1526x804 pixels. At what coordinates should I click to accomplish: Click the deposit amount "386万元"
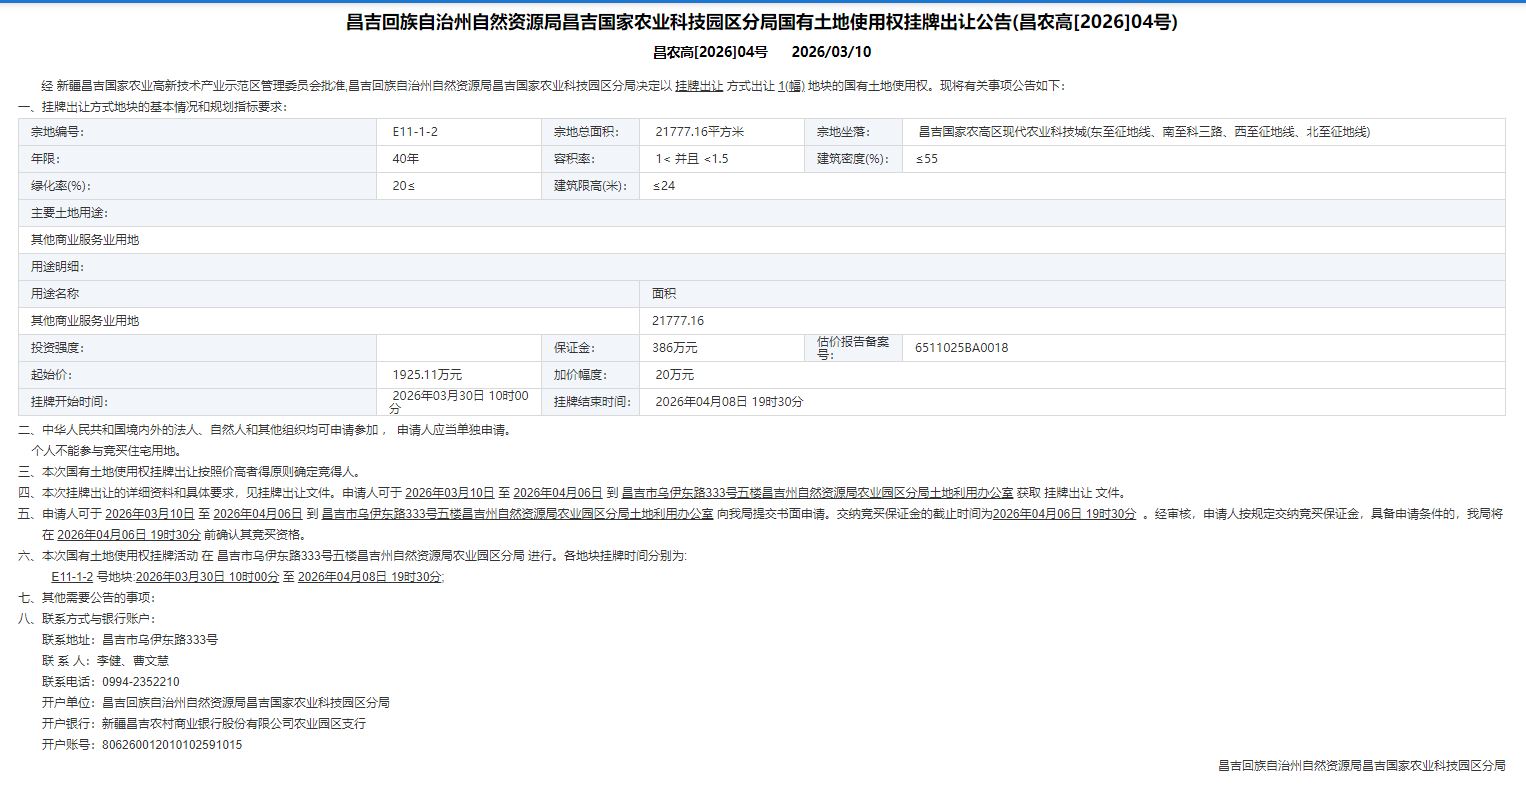(x=674, y=348)
